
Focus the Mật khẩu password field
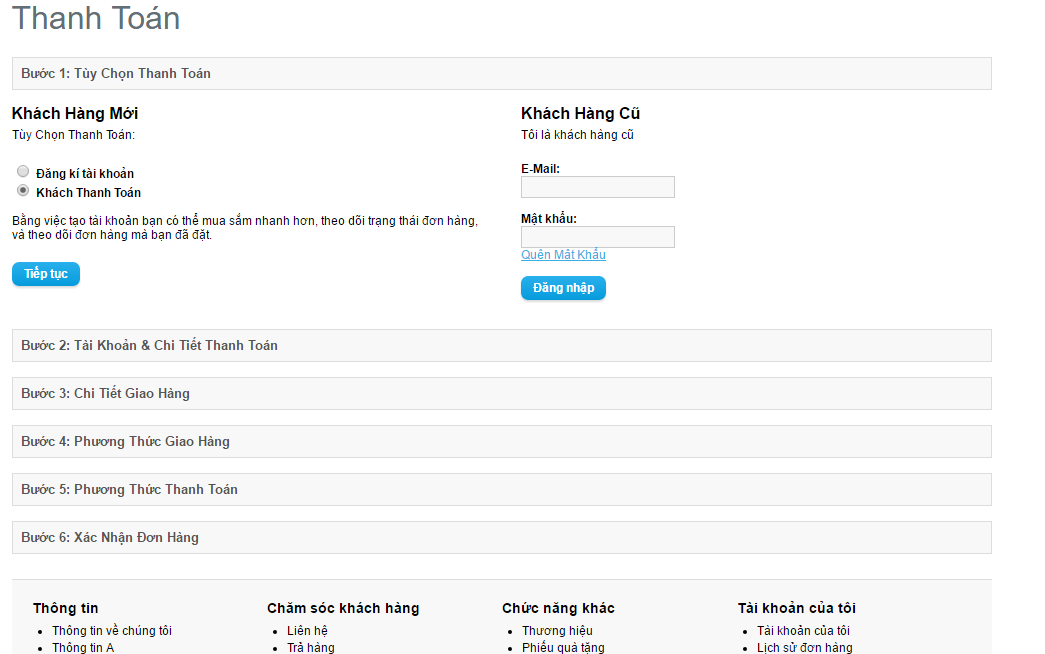[598, 237]
